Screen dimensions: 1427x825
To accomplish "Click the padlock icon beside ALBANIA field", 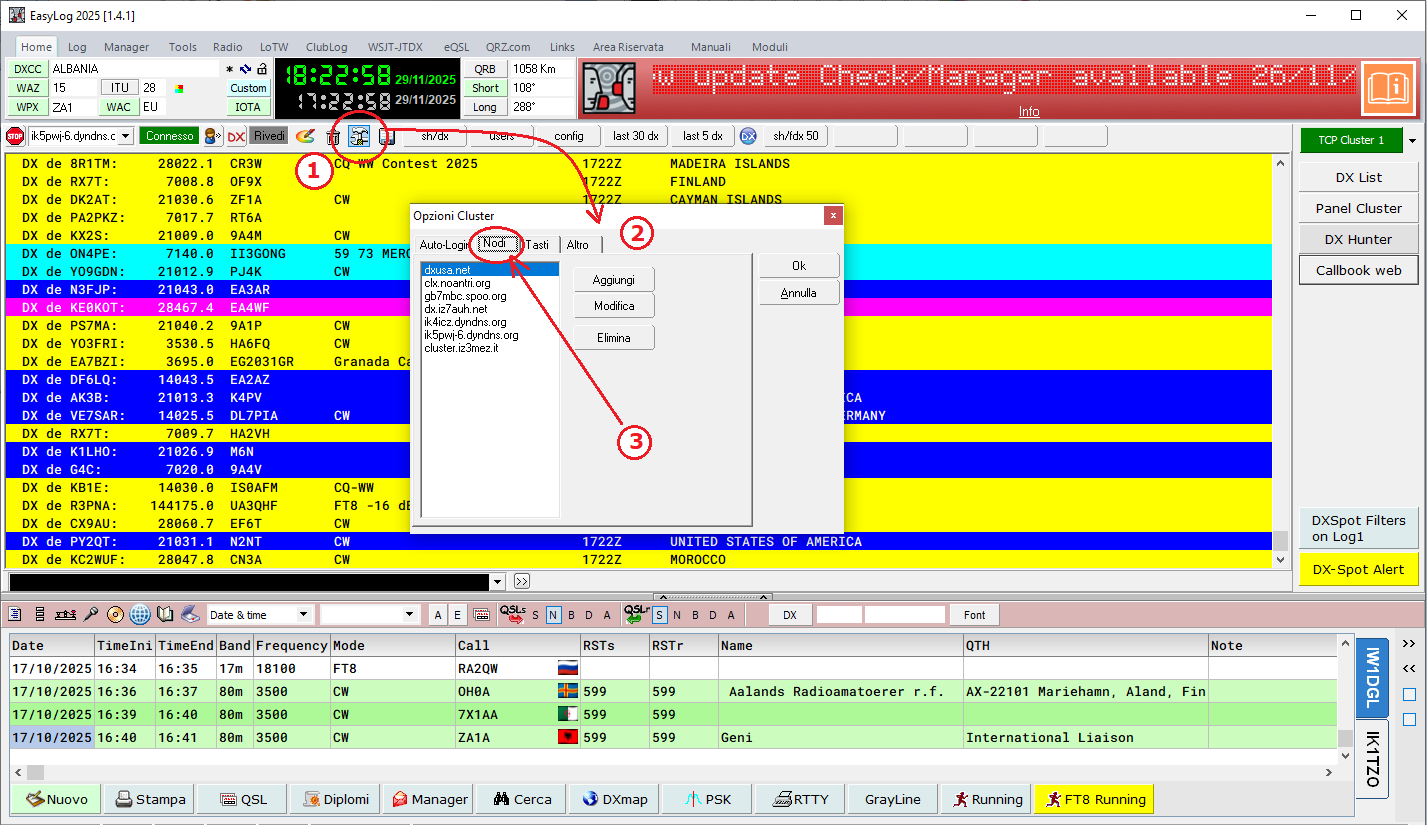I will point(261,69).
